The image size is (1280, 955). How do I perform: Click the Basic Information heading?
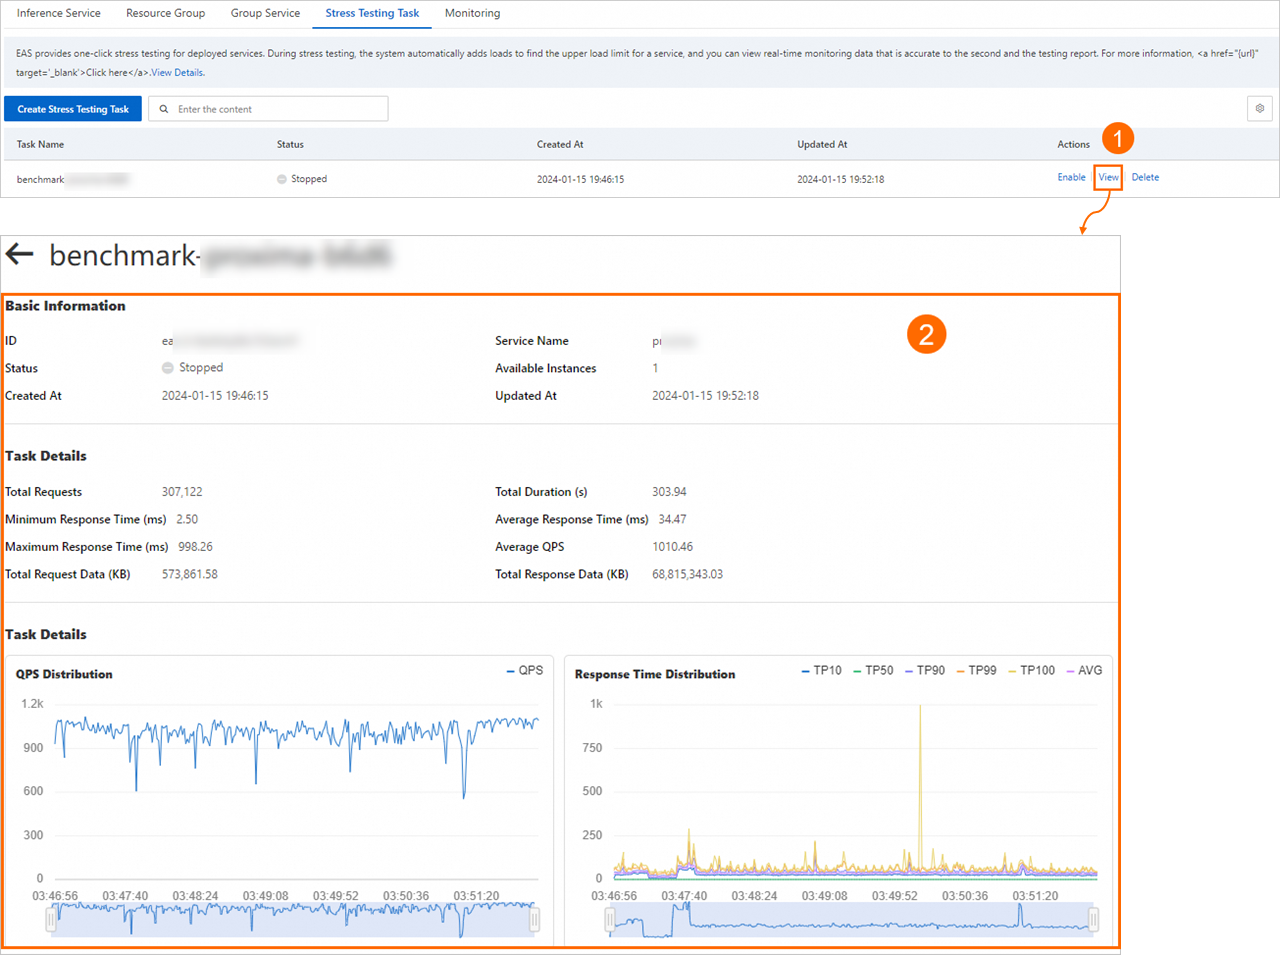coord(65,306)
